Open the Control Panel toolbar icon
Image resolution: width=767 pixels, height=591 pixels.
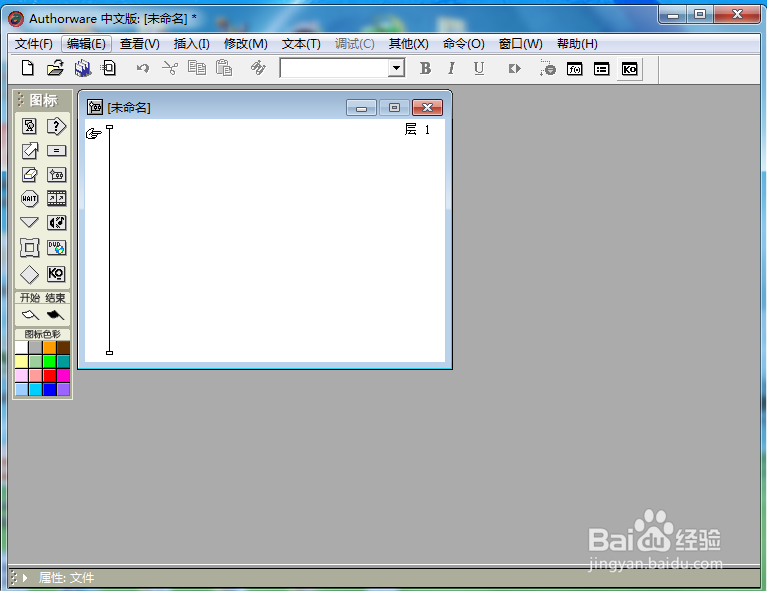click(547, 68)
